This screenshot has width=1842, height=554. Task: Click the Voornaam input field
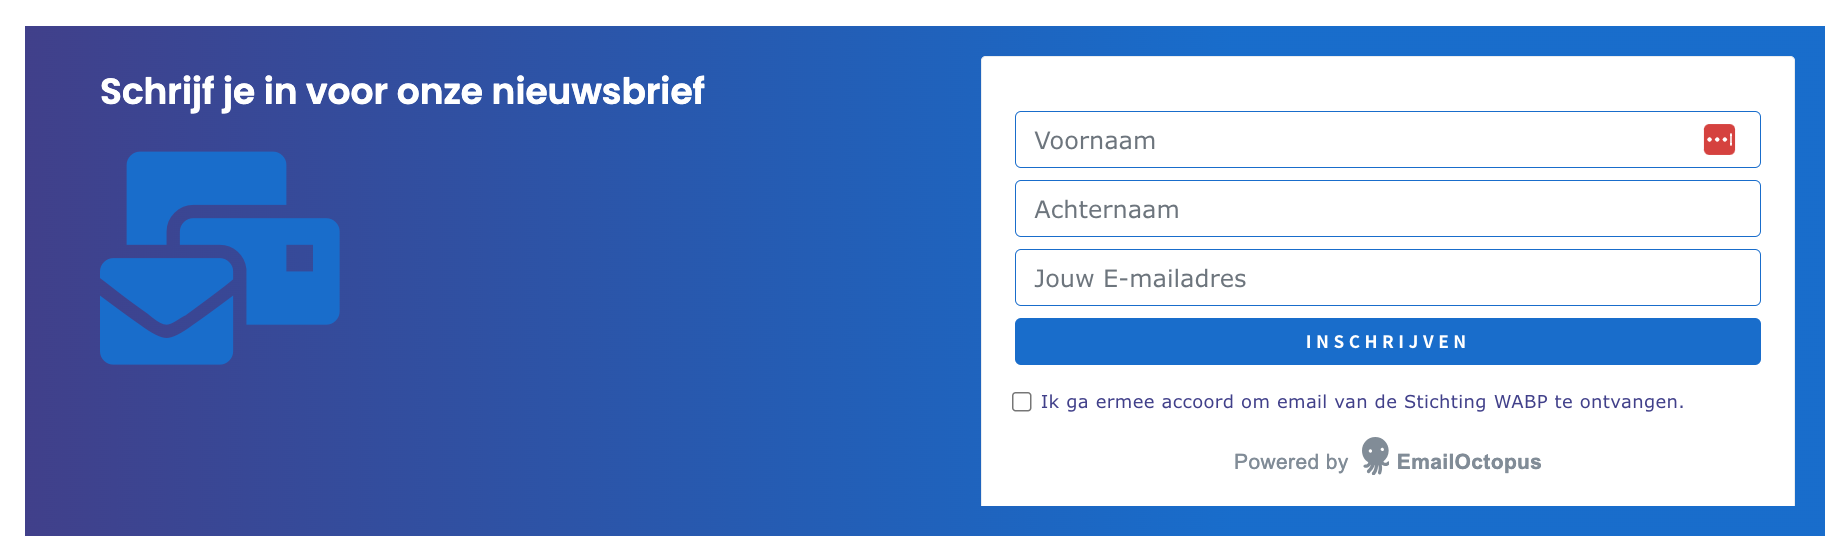point(1350,140)
